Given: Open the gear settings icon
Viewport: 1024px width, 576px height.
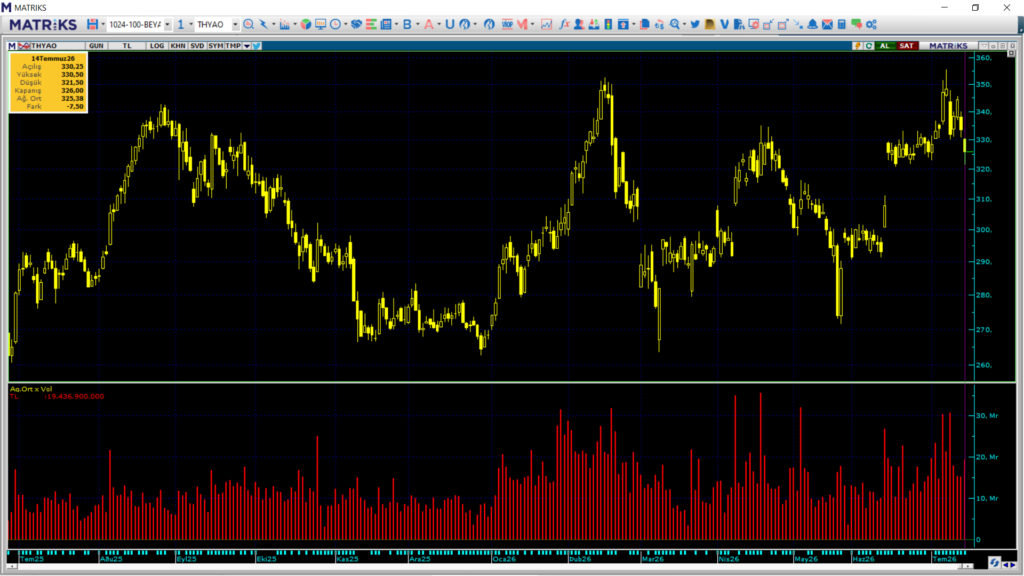Looking at the screenshot, I should 871,24.
